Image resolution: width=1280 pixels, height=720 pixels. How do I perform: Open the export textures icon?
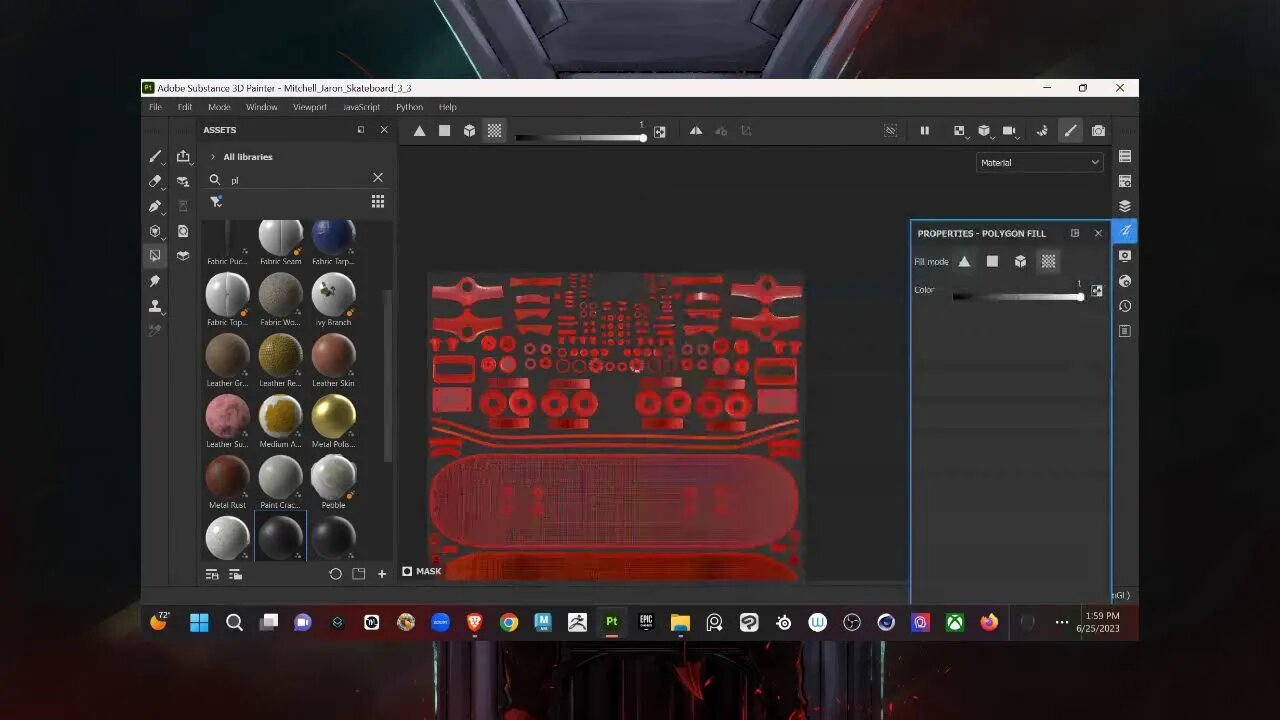click(x=183, y=157)
